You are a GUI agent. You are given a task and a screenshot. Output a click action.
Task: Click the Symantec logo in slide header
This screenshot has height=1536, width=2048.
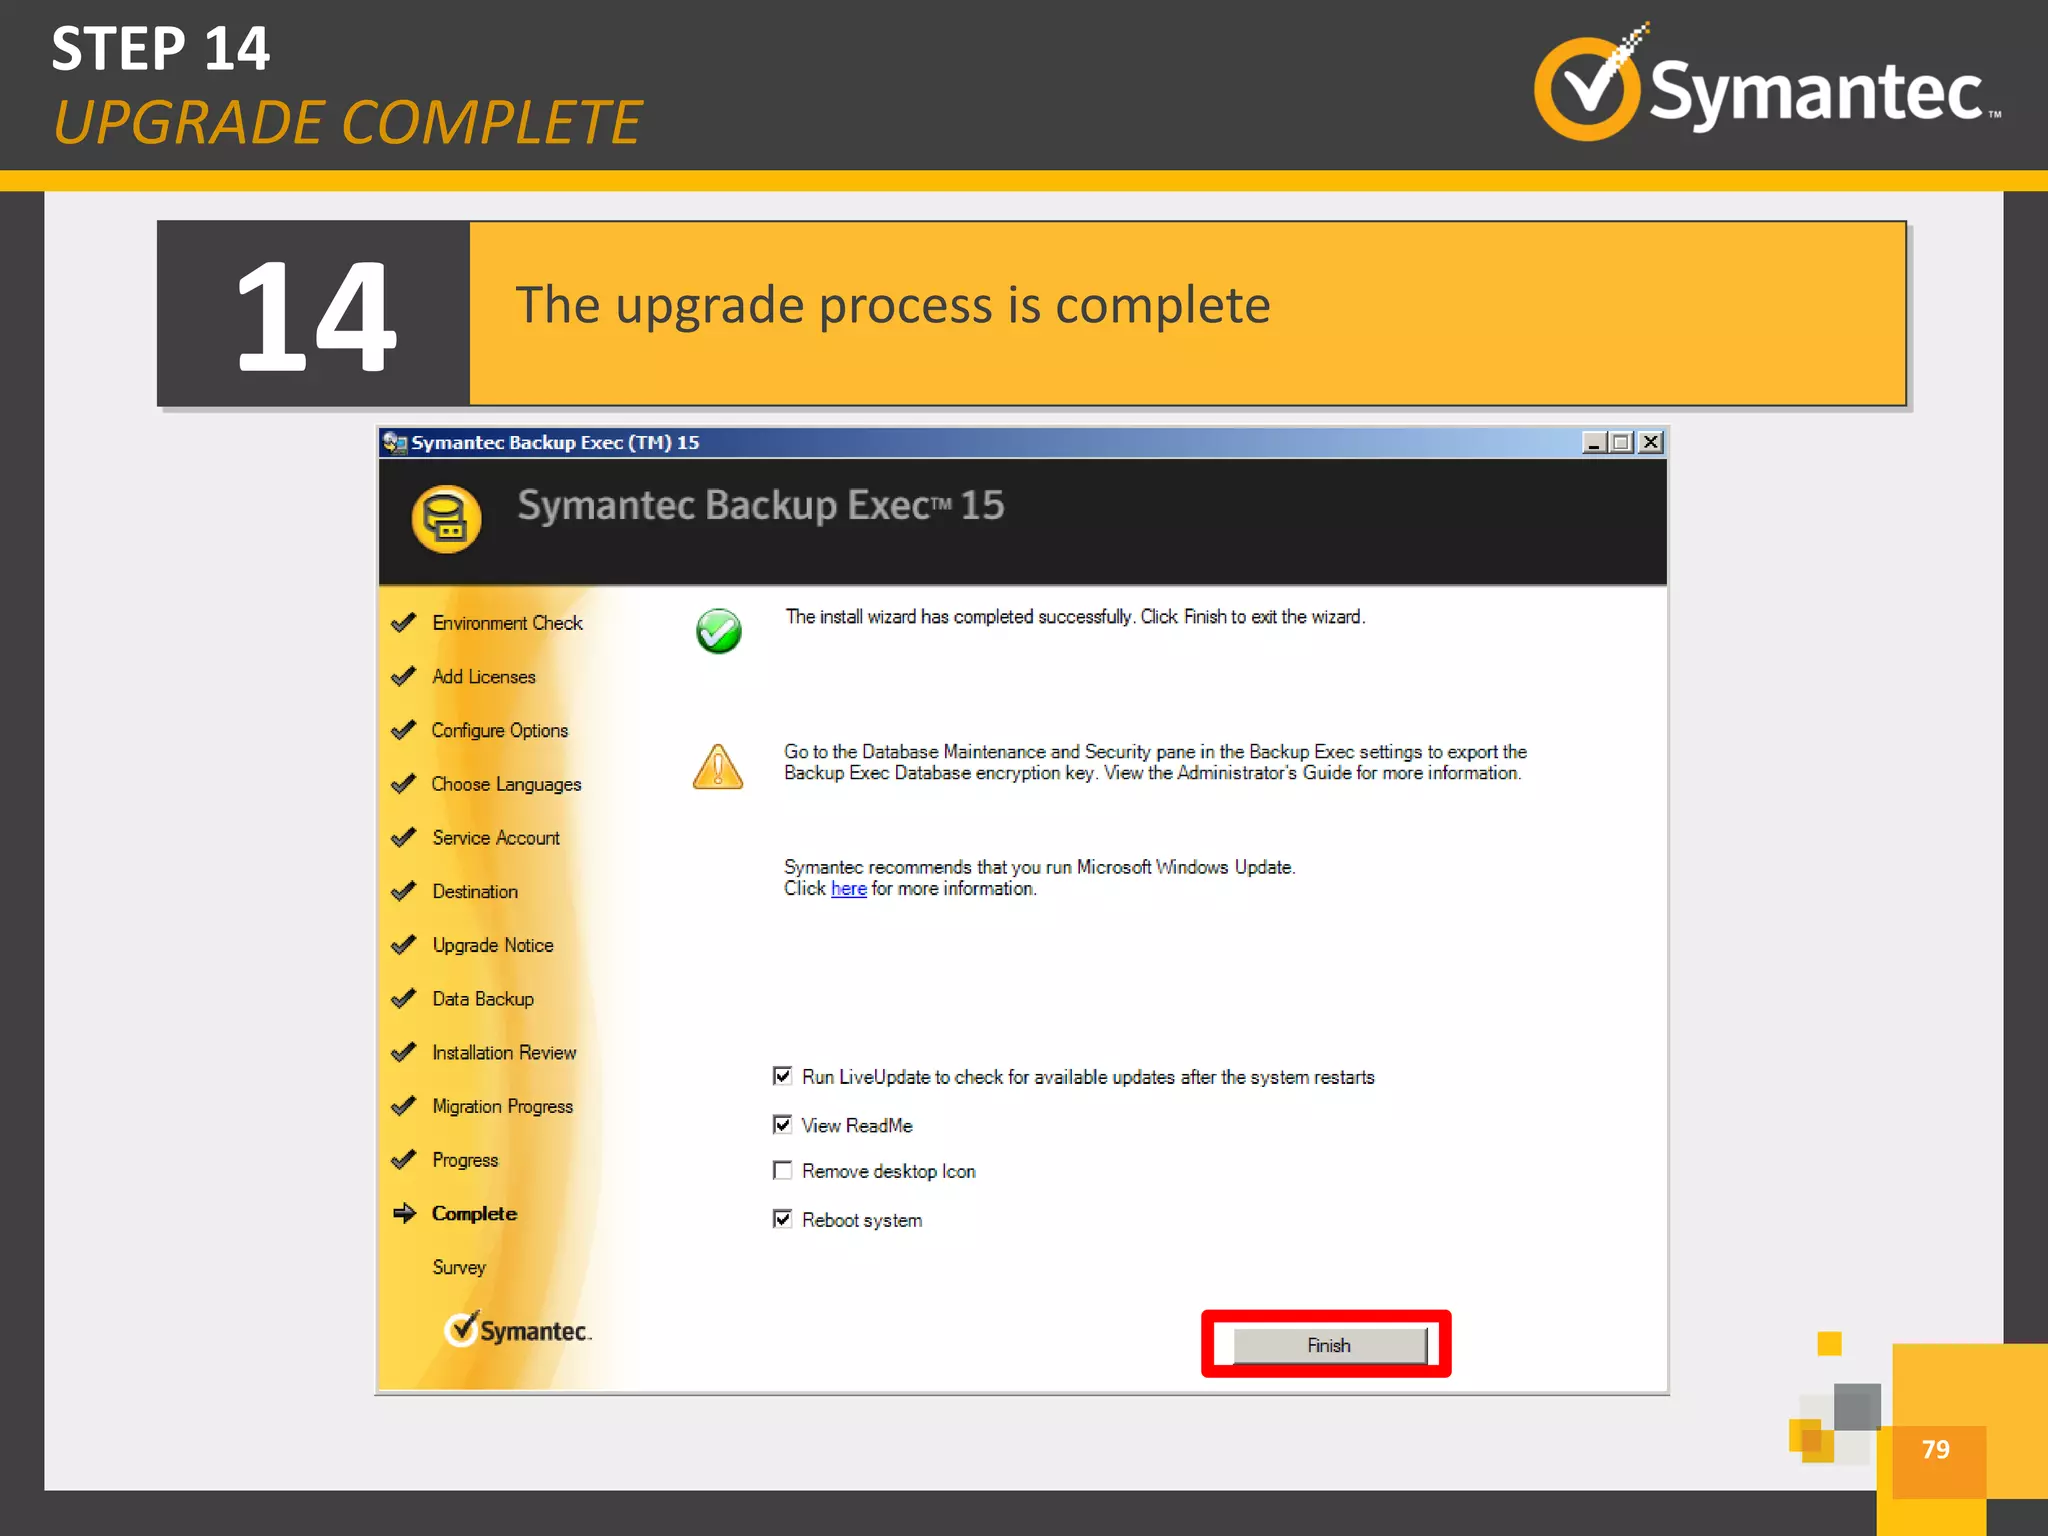click(1768, 84)
